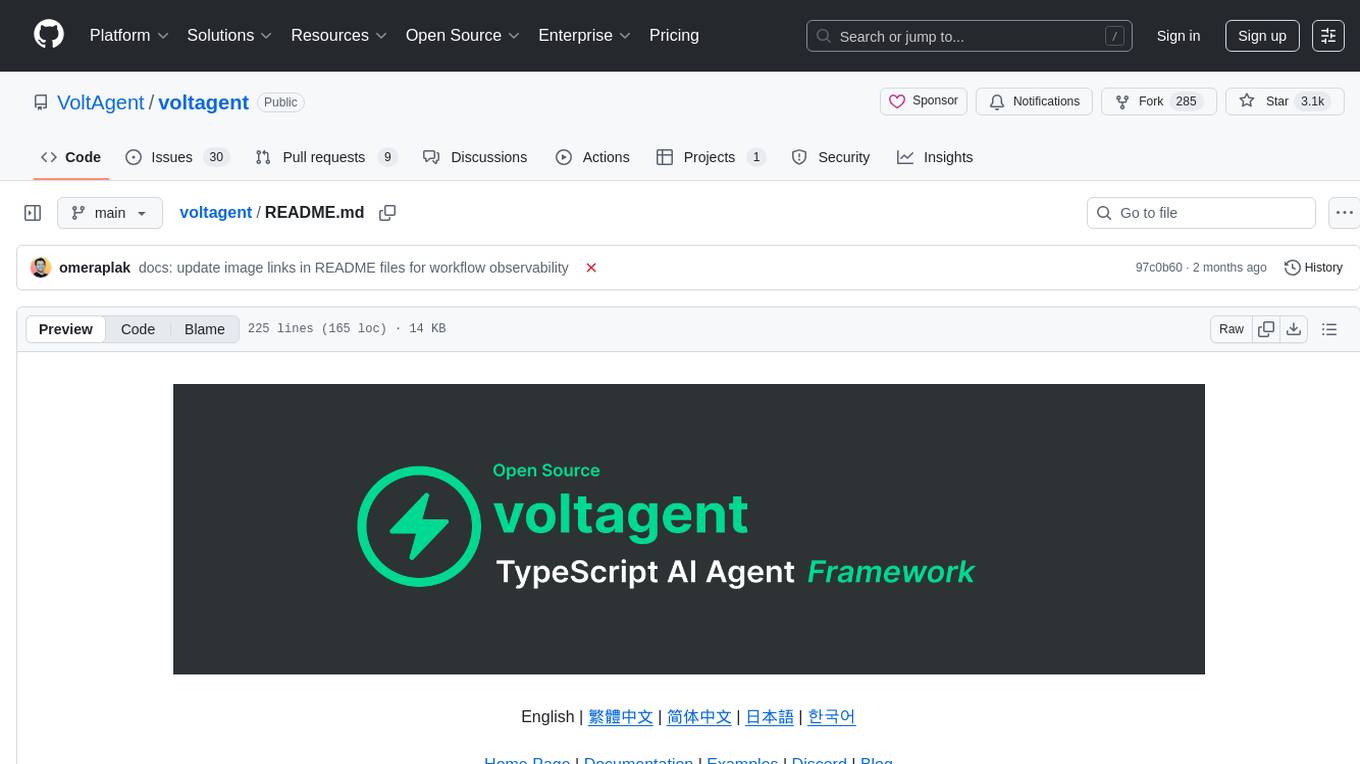Image resolution: width=1360 pixels, height=764 pixels.
Task: Switch to the Insights tab
Action: (935, 157)
